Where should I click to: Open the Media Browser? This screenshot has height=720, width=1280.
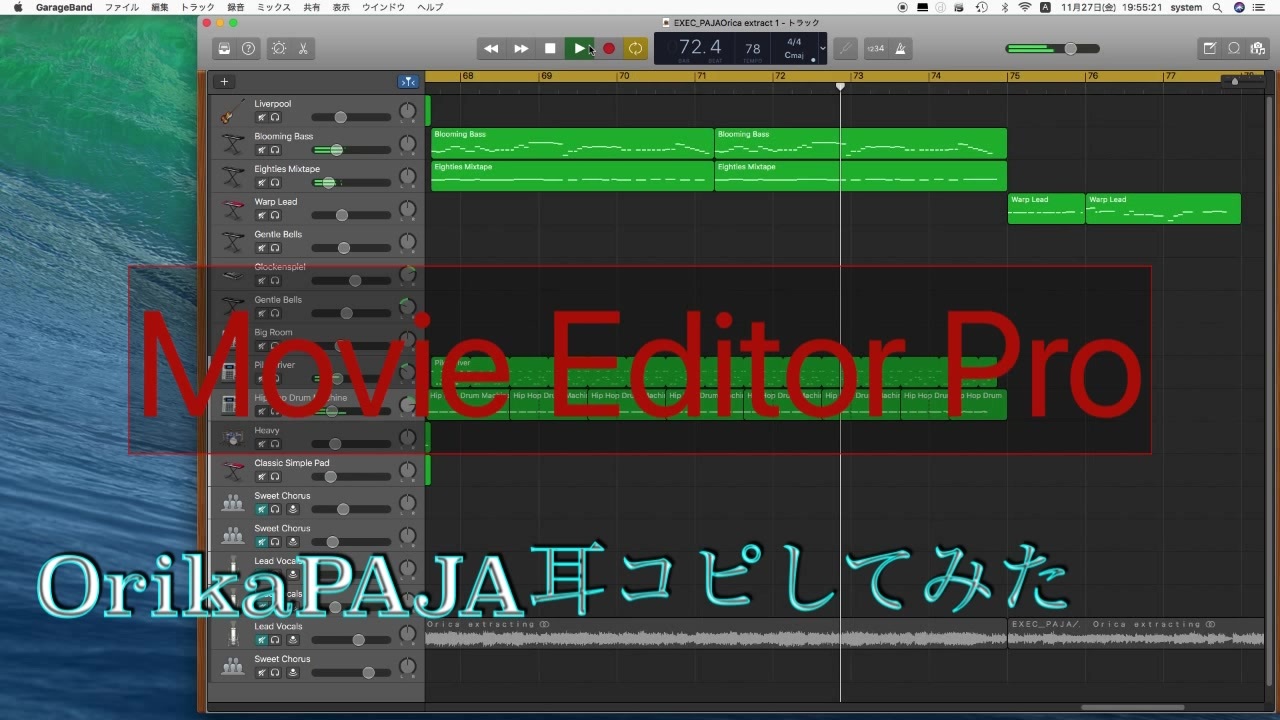pyautogui.click(x=1258, y=48)
